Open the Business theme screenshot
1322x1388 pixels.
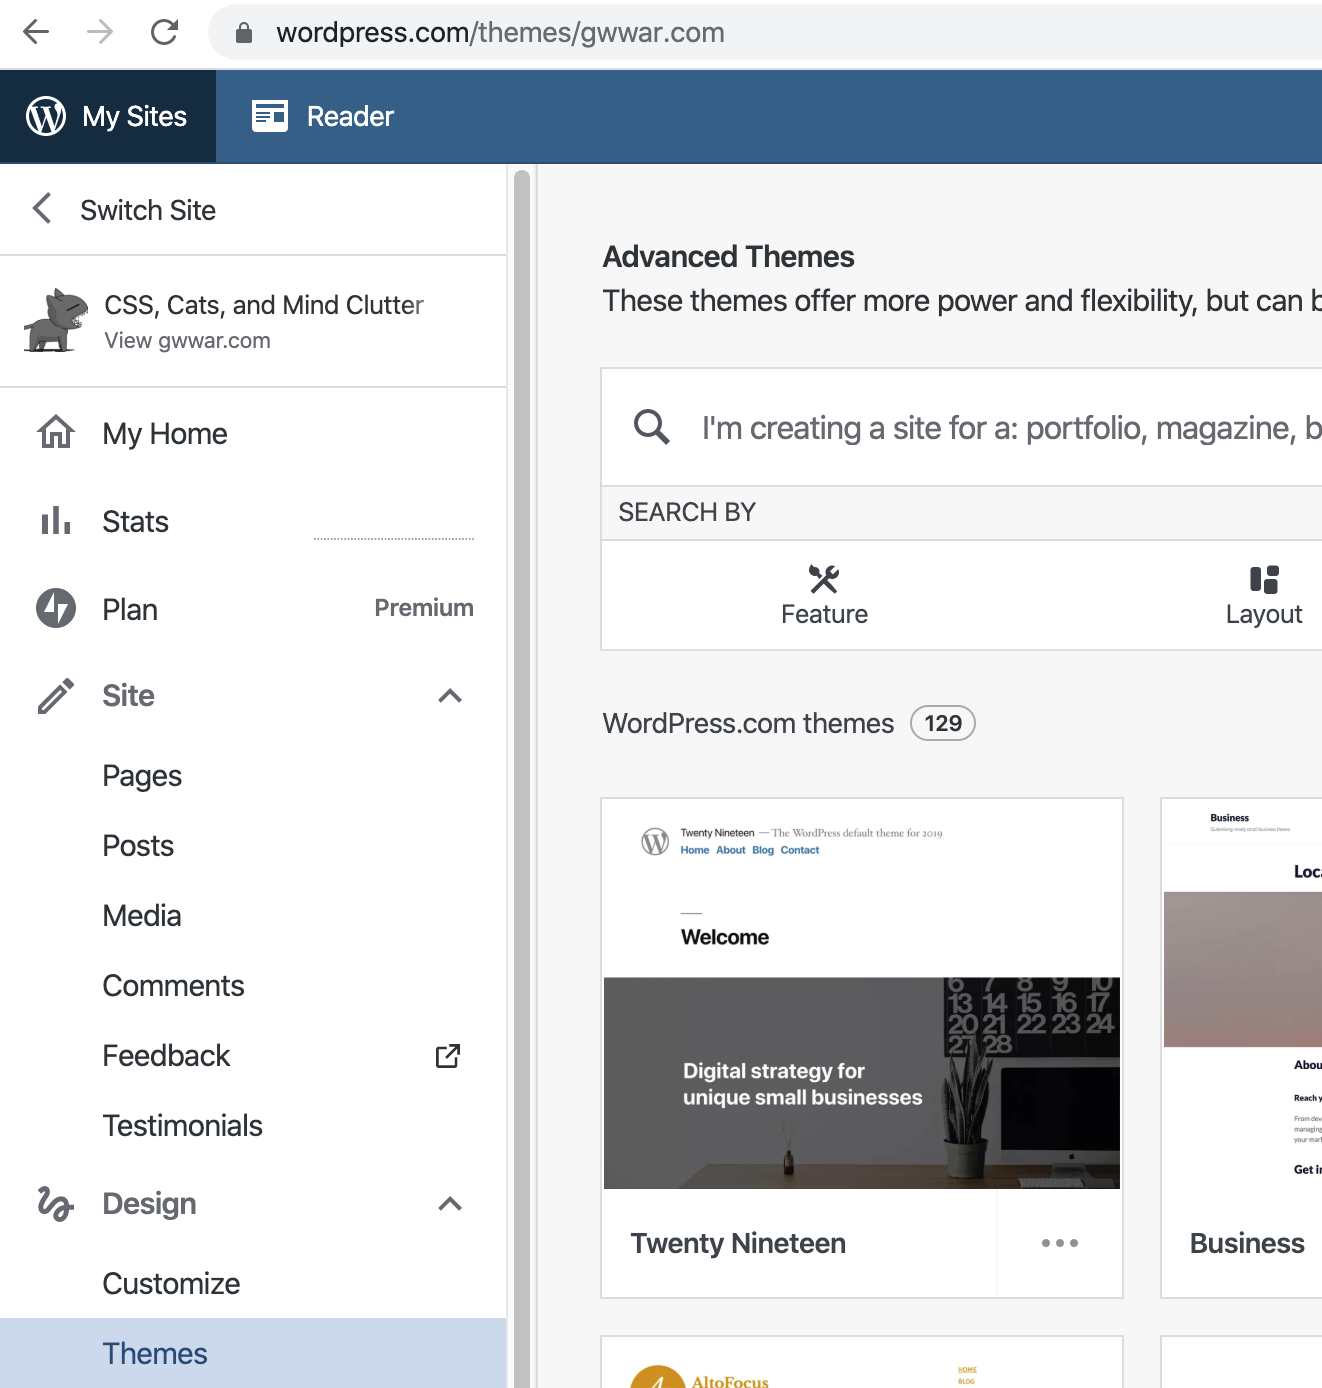point(1243,994)
